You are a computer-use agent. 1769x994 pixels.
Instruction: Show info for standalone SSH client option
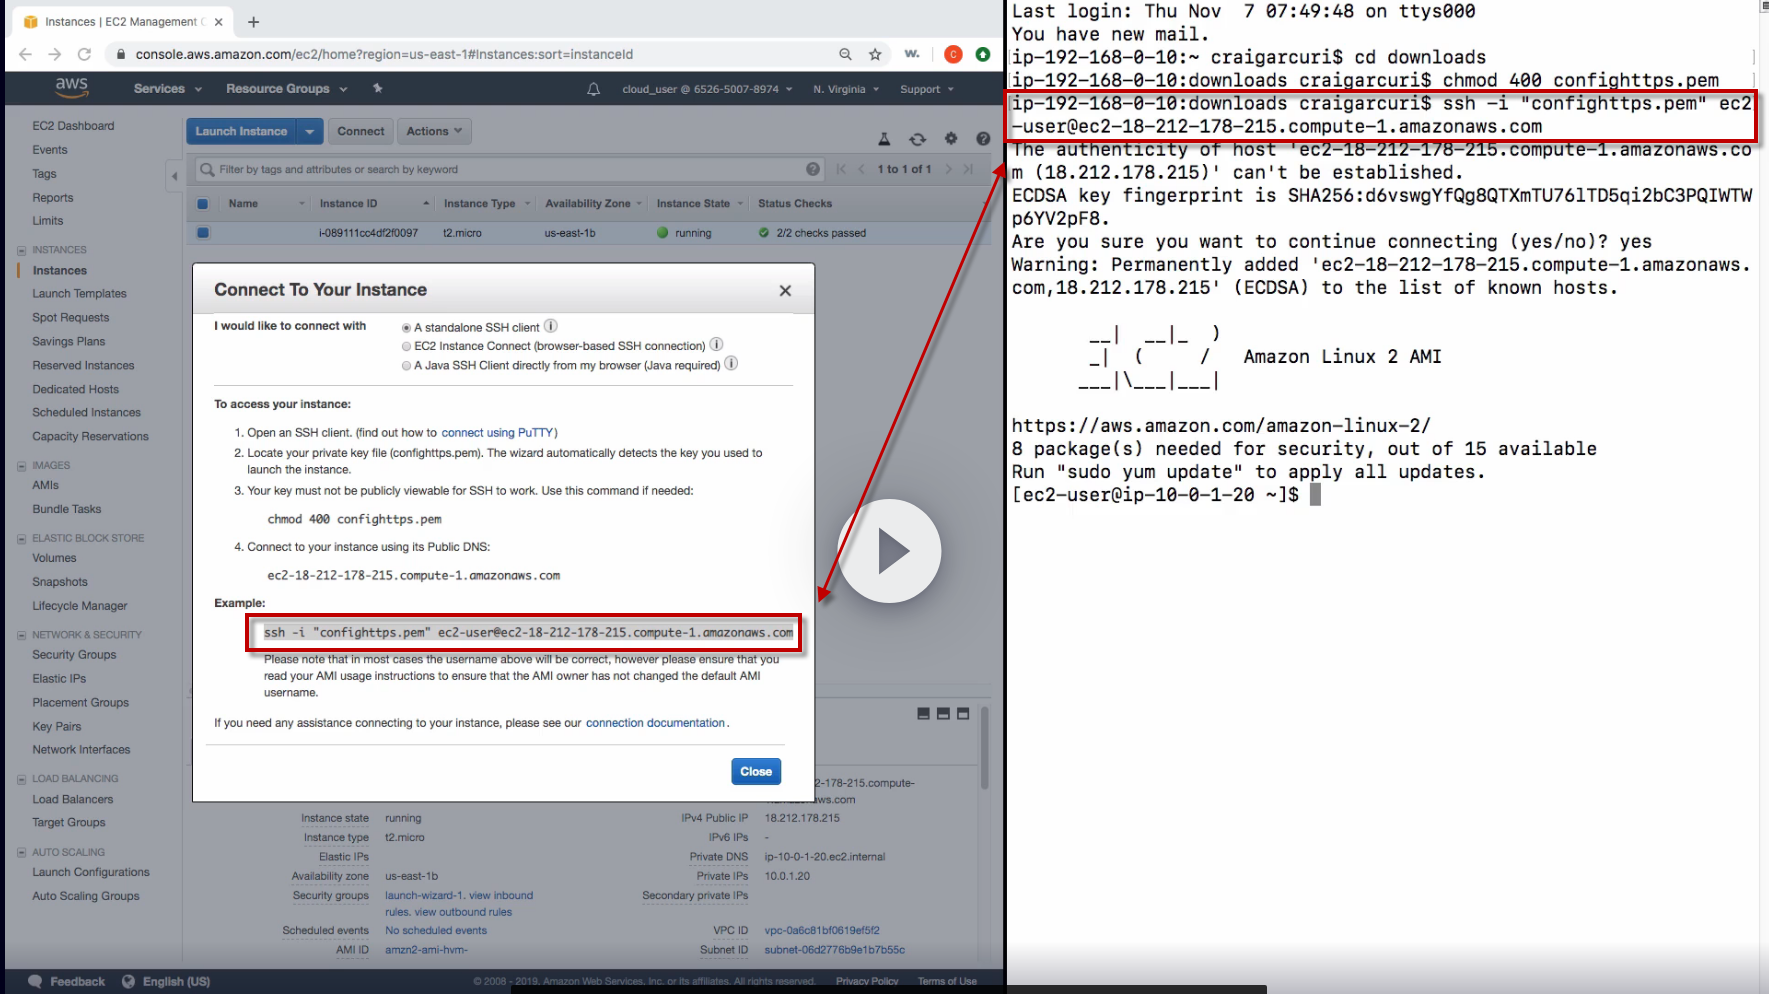(551, 326)
